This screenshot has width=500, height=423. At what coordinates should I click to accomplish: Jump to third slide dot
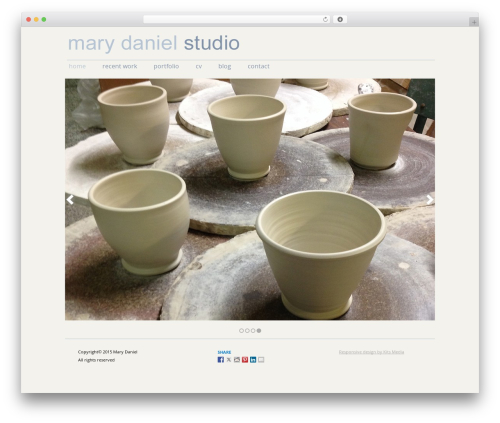coord(253,331)
